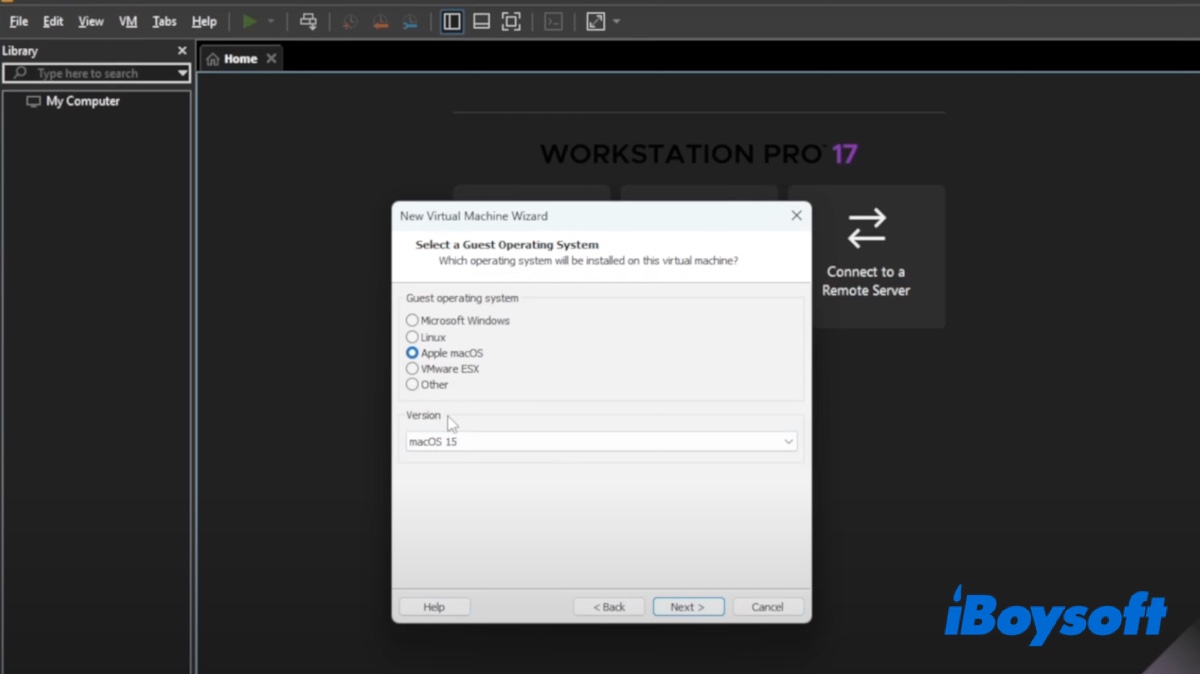The height and width of the screenshot is (674, 1200).
Task: Select the VMware ESX radio option
Action: coord(412,369)
